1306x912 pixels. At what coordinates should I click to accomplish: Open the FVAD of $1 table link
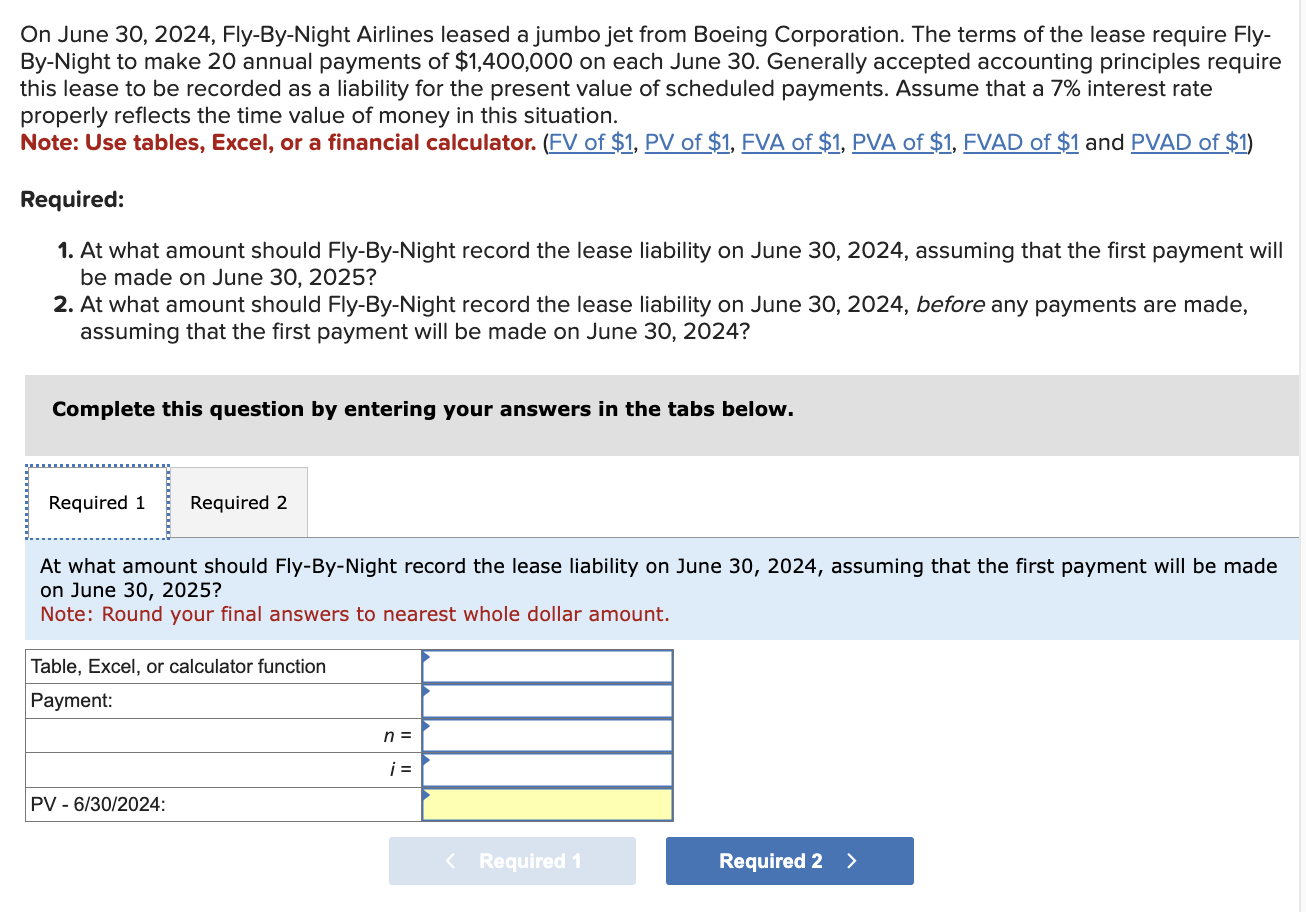click(1020, 142)
